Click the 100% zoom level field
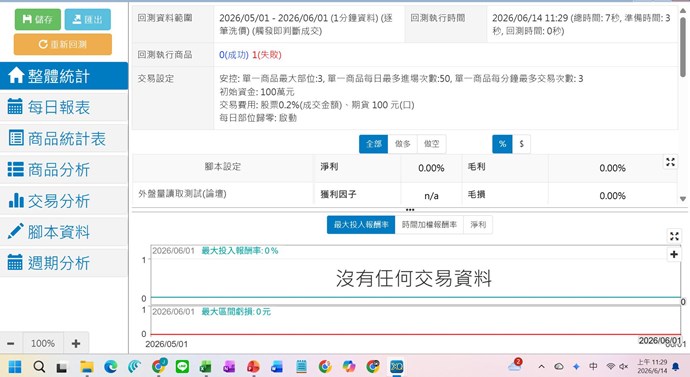 (x=43, y=344)
